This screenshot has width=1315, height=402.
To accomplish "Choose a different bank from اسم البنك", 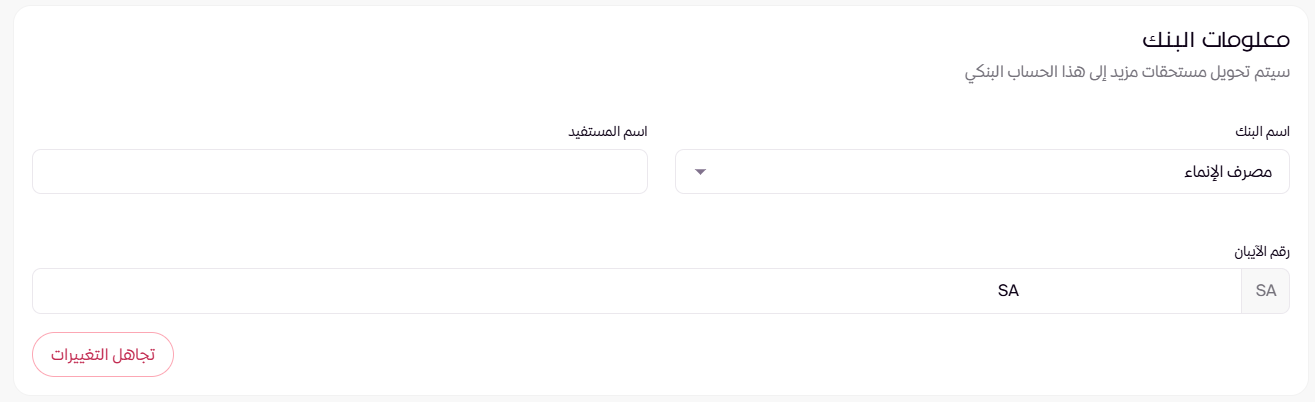I will click(x=982, y=172).
